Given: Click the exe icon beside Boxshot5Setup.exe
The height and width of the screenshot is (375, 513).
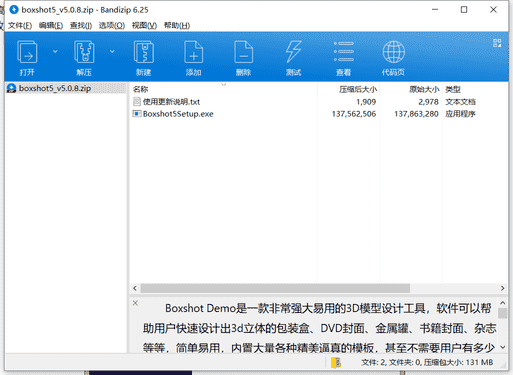Looking at the screenshot, I should (137, 114).
